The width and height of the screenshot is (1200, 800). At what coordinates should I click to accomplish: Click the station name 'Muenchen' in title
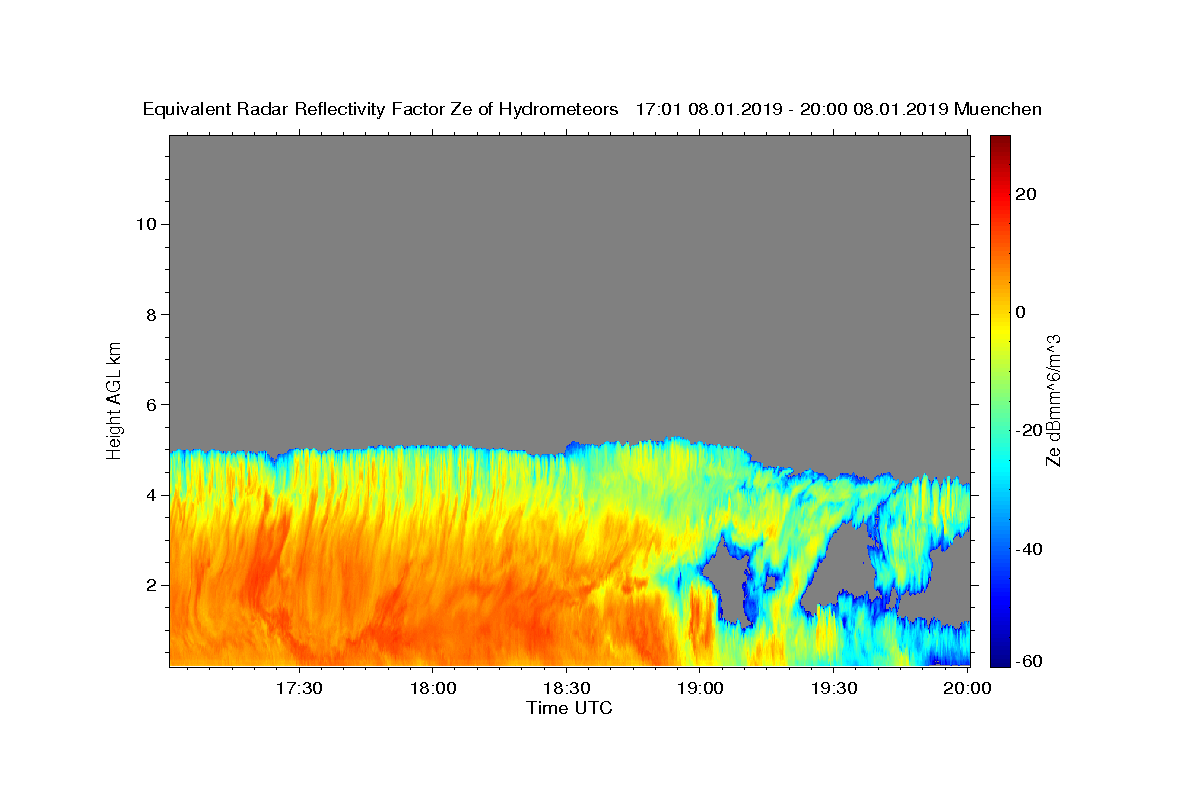pyautogui.click(x=998, y=110)
